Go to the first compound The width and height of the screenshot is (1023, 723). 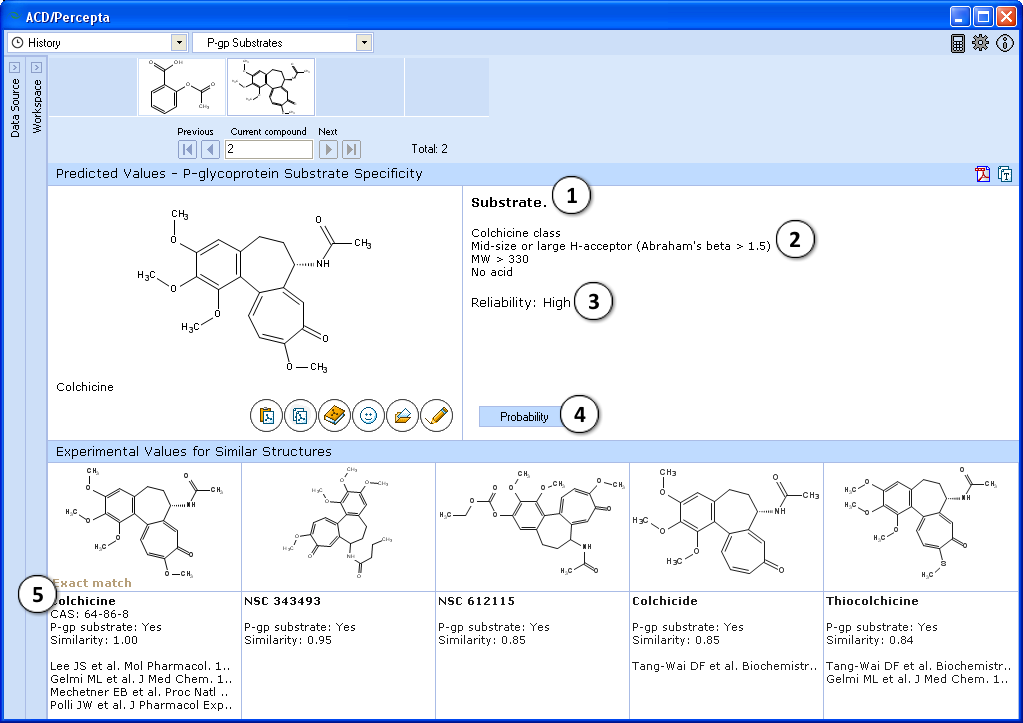pyautogui.click(x=187, y=149)
